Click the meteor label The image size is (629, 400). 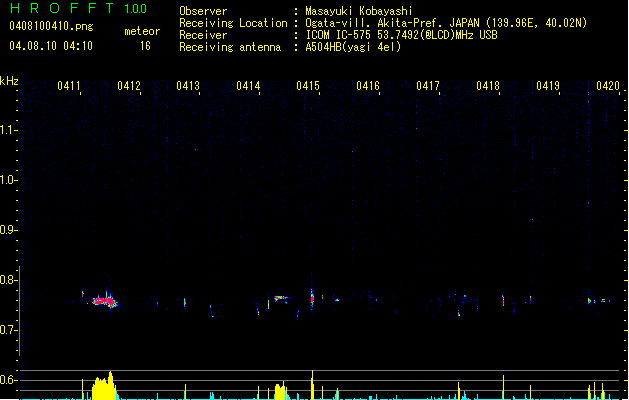pyautogui.click(x=142, y=31)
